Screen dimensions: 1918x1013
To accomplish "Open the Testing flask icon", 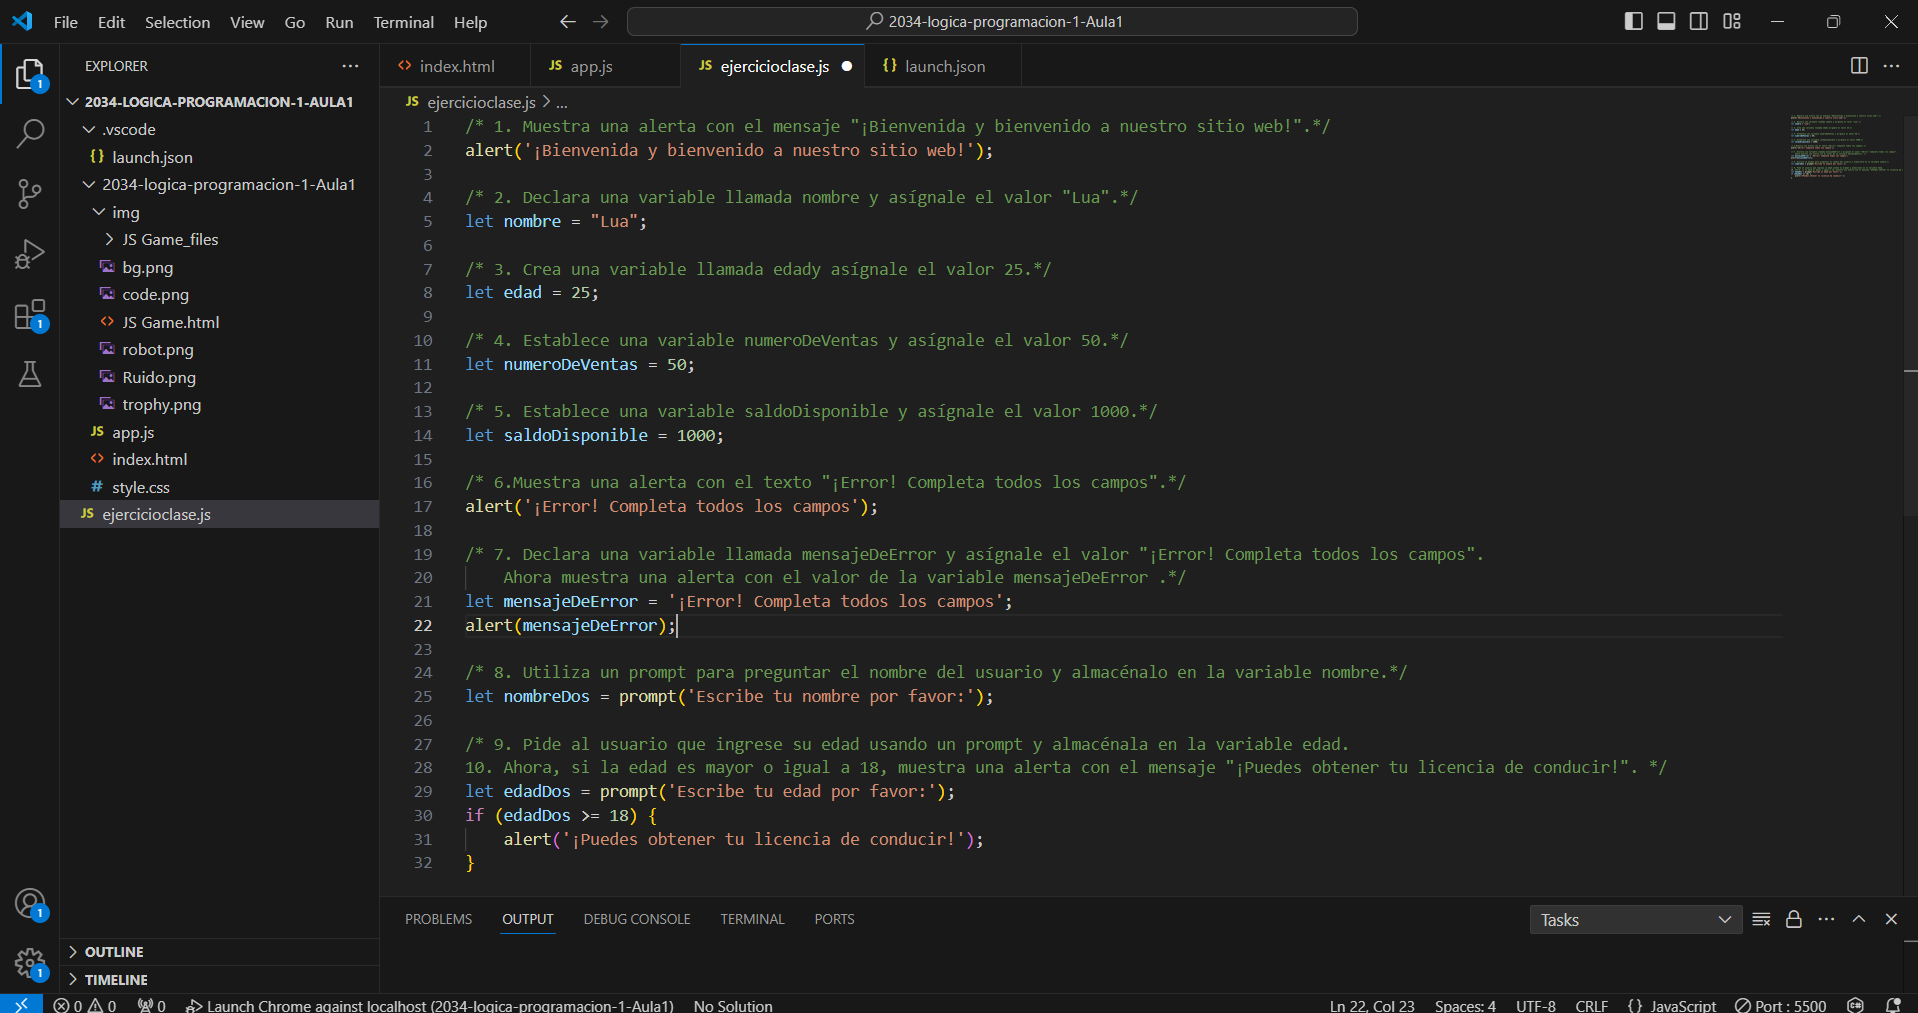I will point(30,374).
